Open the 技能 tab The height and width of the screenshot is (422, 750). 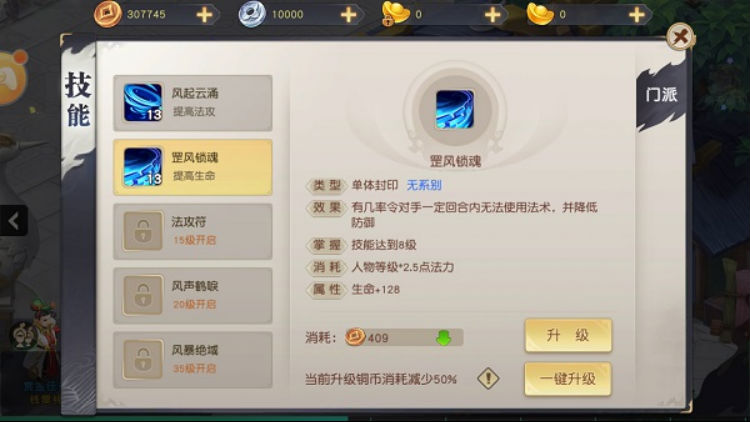78,100
